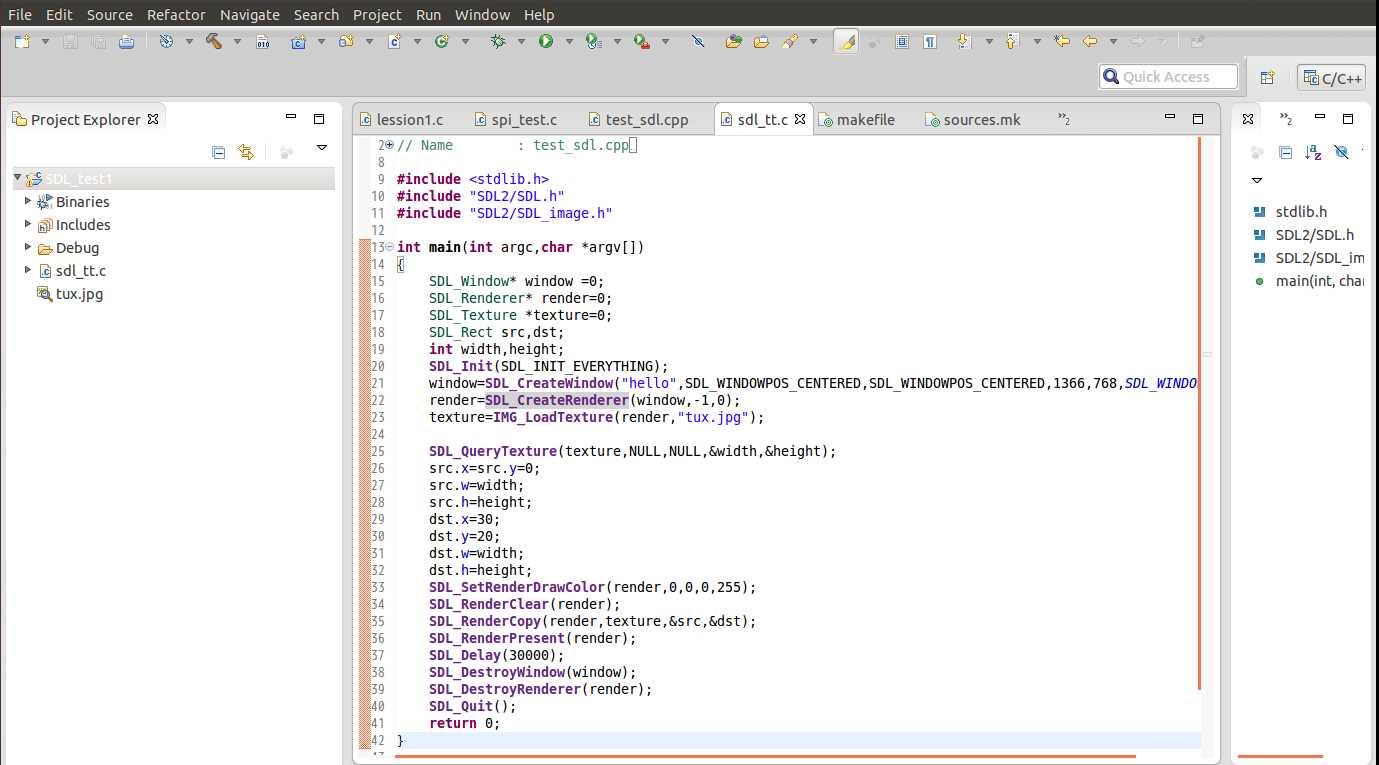This screenshot has width=1379, height=765.
Task: Click the New C/C++ Project icon
Action: [298, 42]
